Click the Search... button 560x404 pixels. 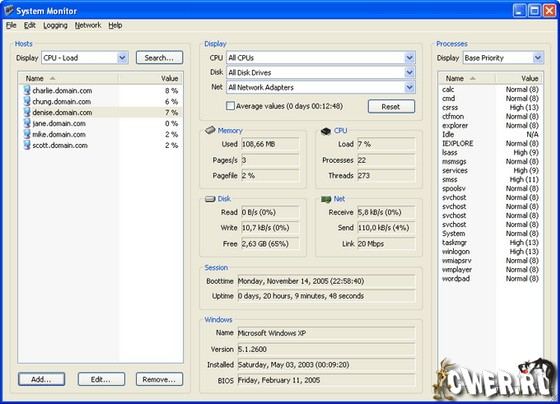tap(159, 58)
